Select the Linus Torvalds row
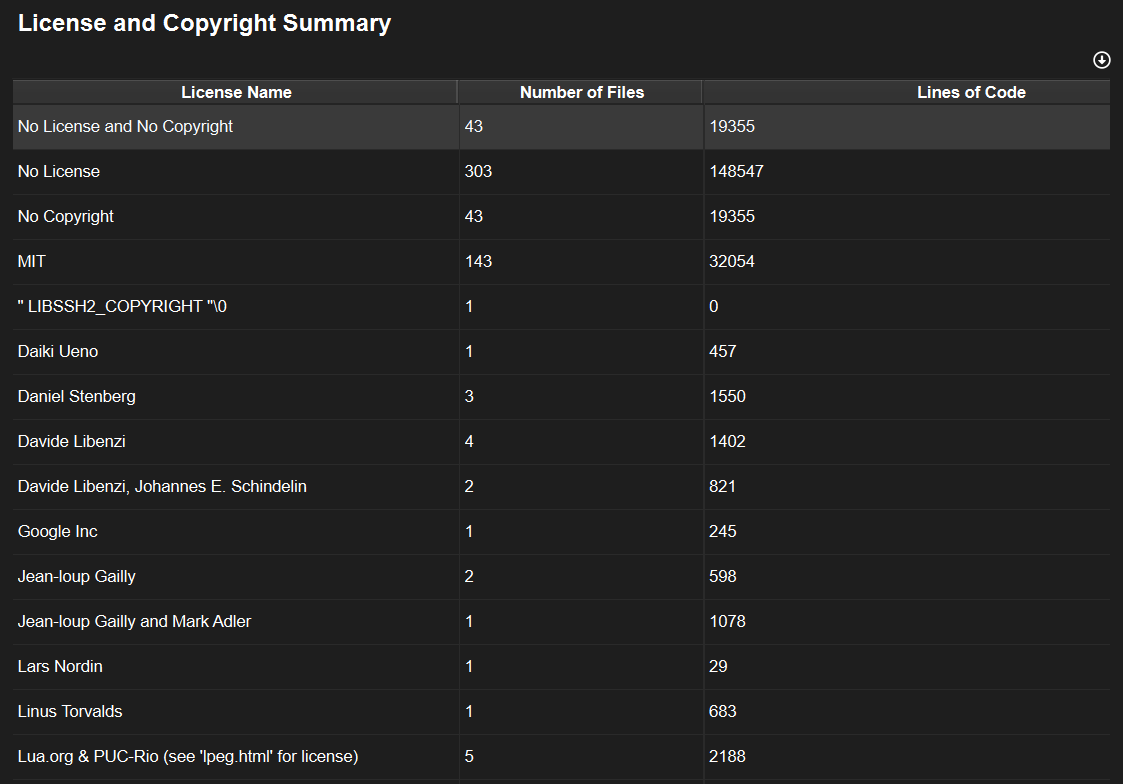1123x784 pixels. (70, 712)
